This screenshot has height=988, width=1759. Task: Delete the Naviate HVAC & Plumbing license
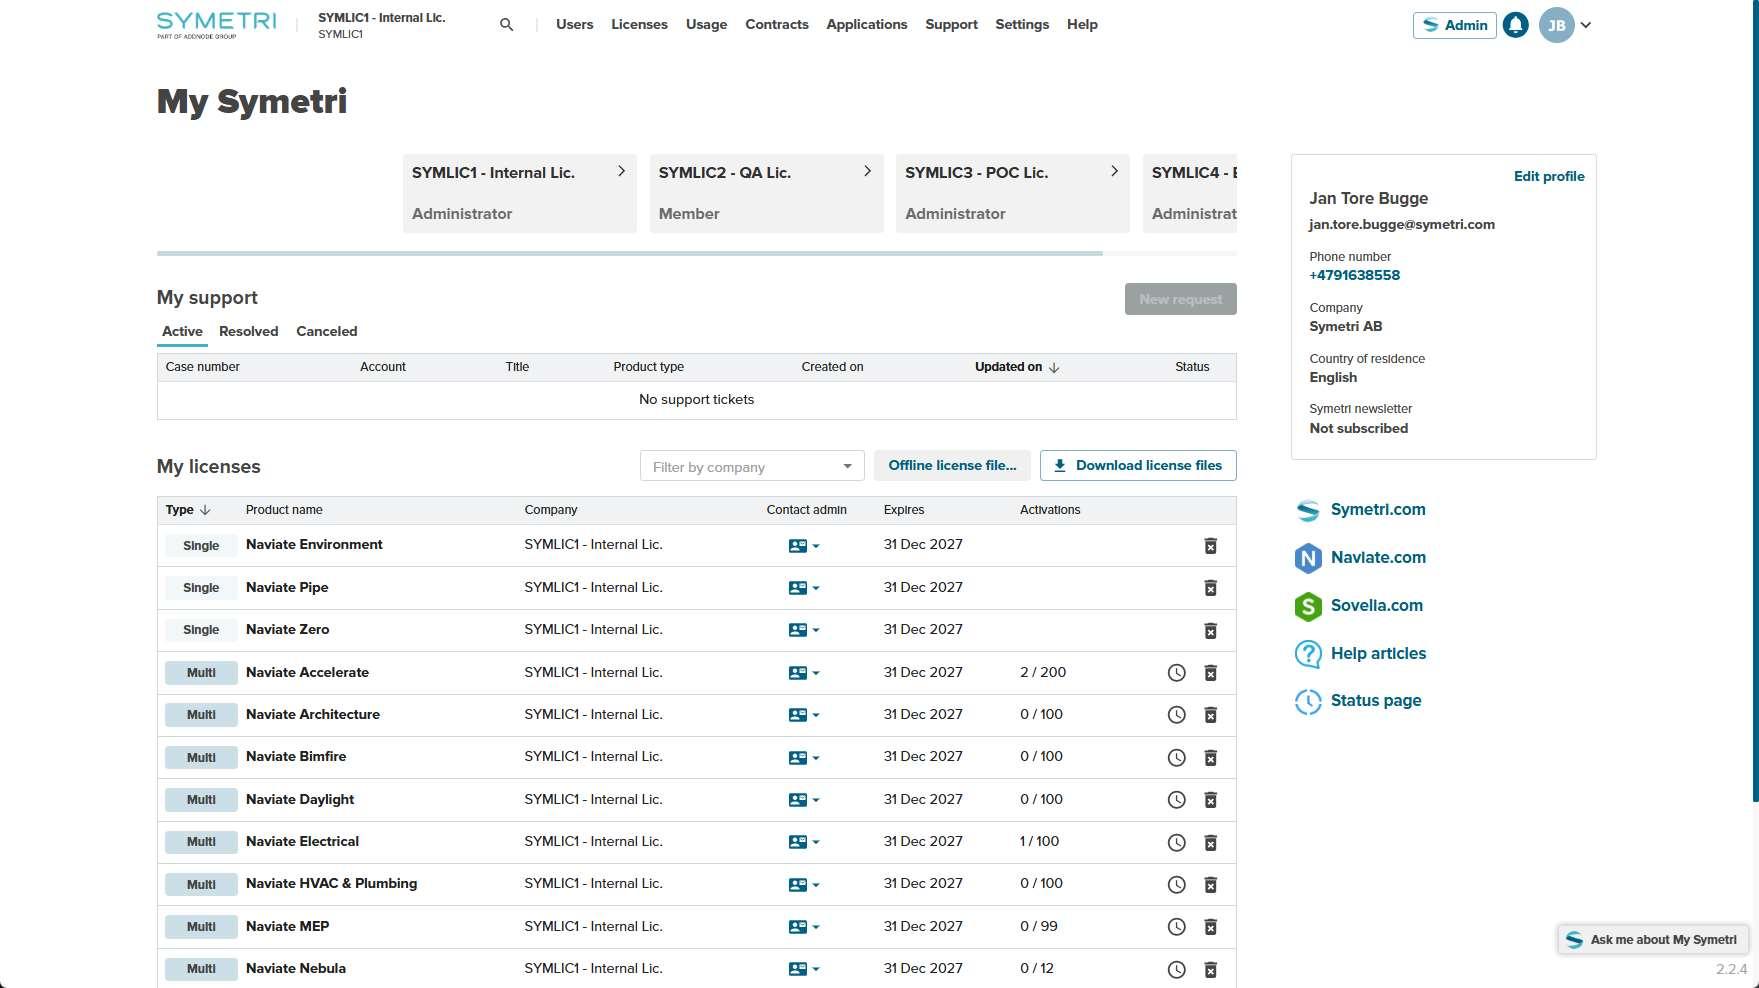point(1210,885)
